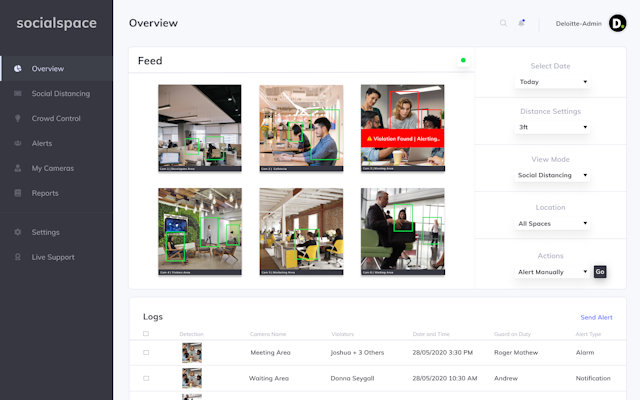The height and width of the screenshot is (400, 640).
Task: Click the Reports sidebar icon
Action: click(18, 193)
